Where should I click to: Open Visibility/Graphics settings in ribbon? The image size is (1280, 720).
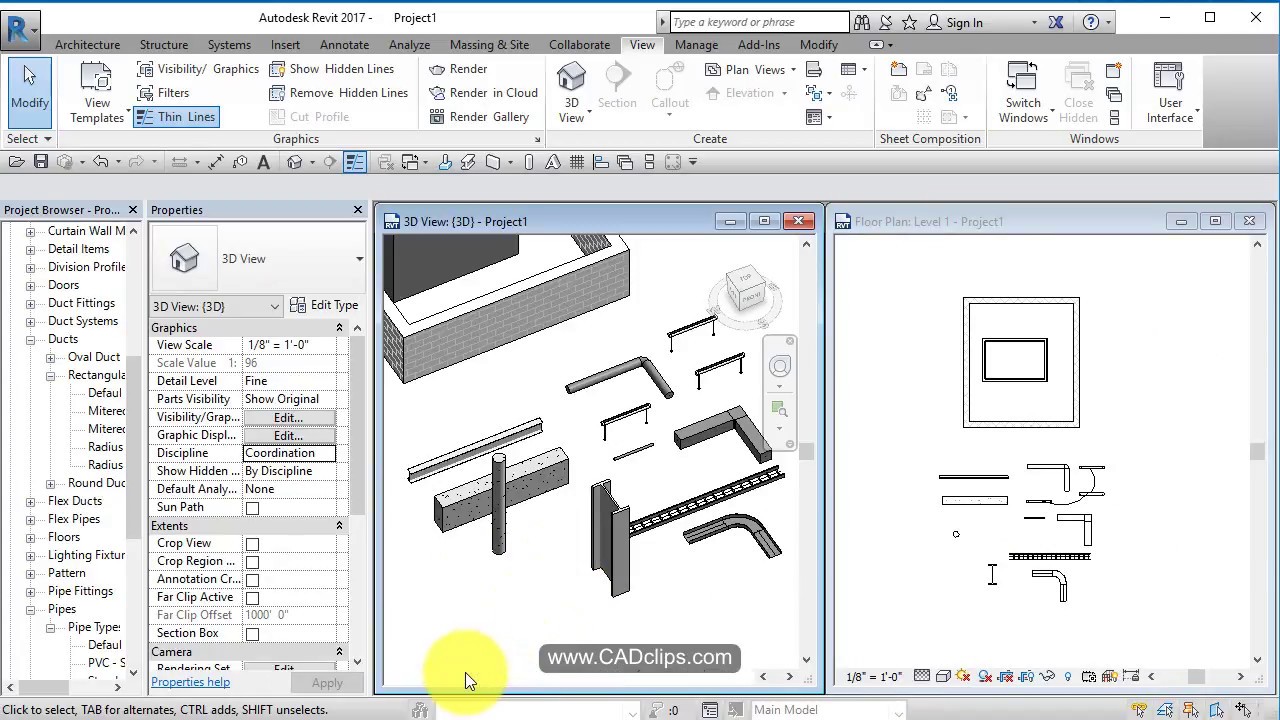pos(198,69)
